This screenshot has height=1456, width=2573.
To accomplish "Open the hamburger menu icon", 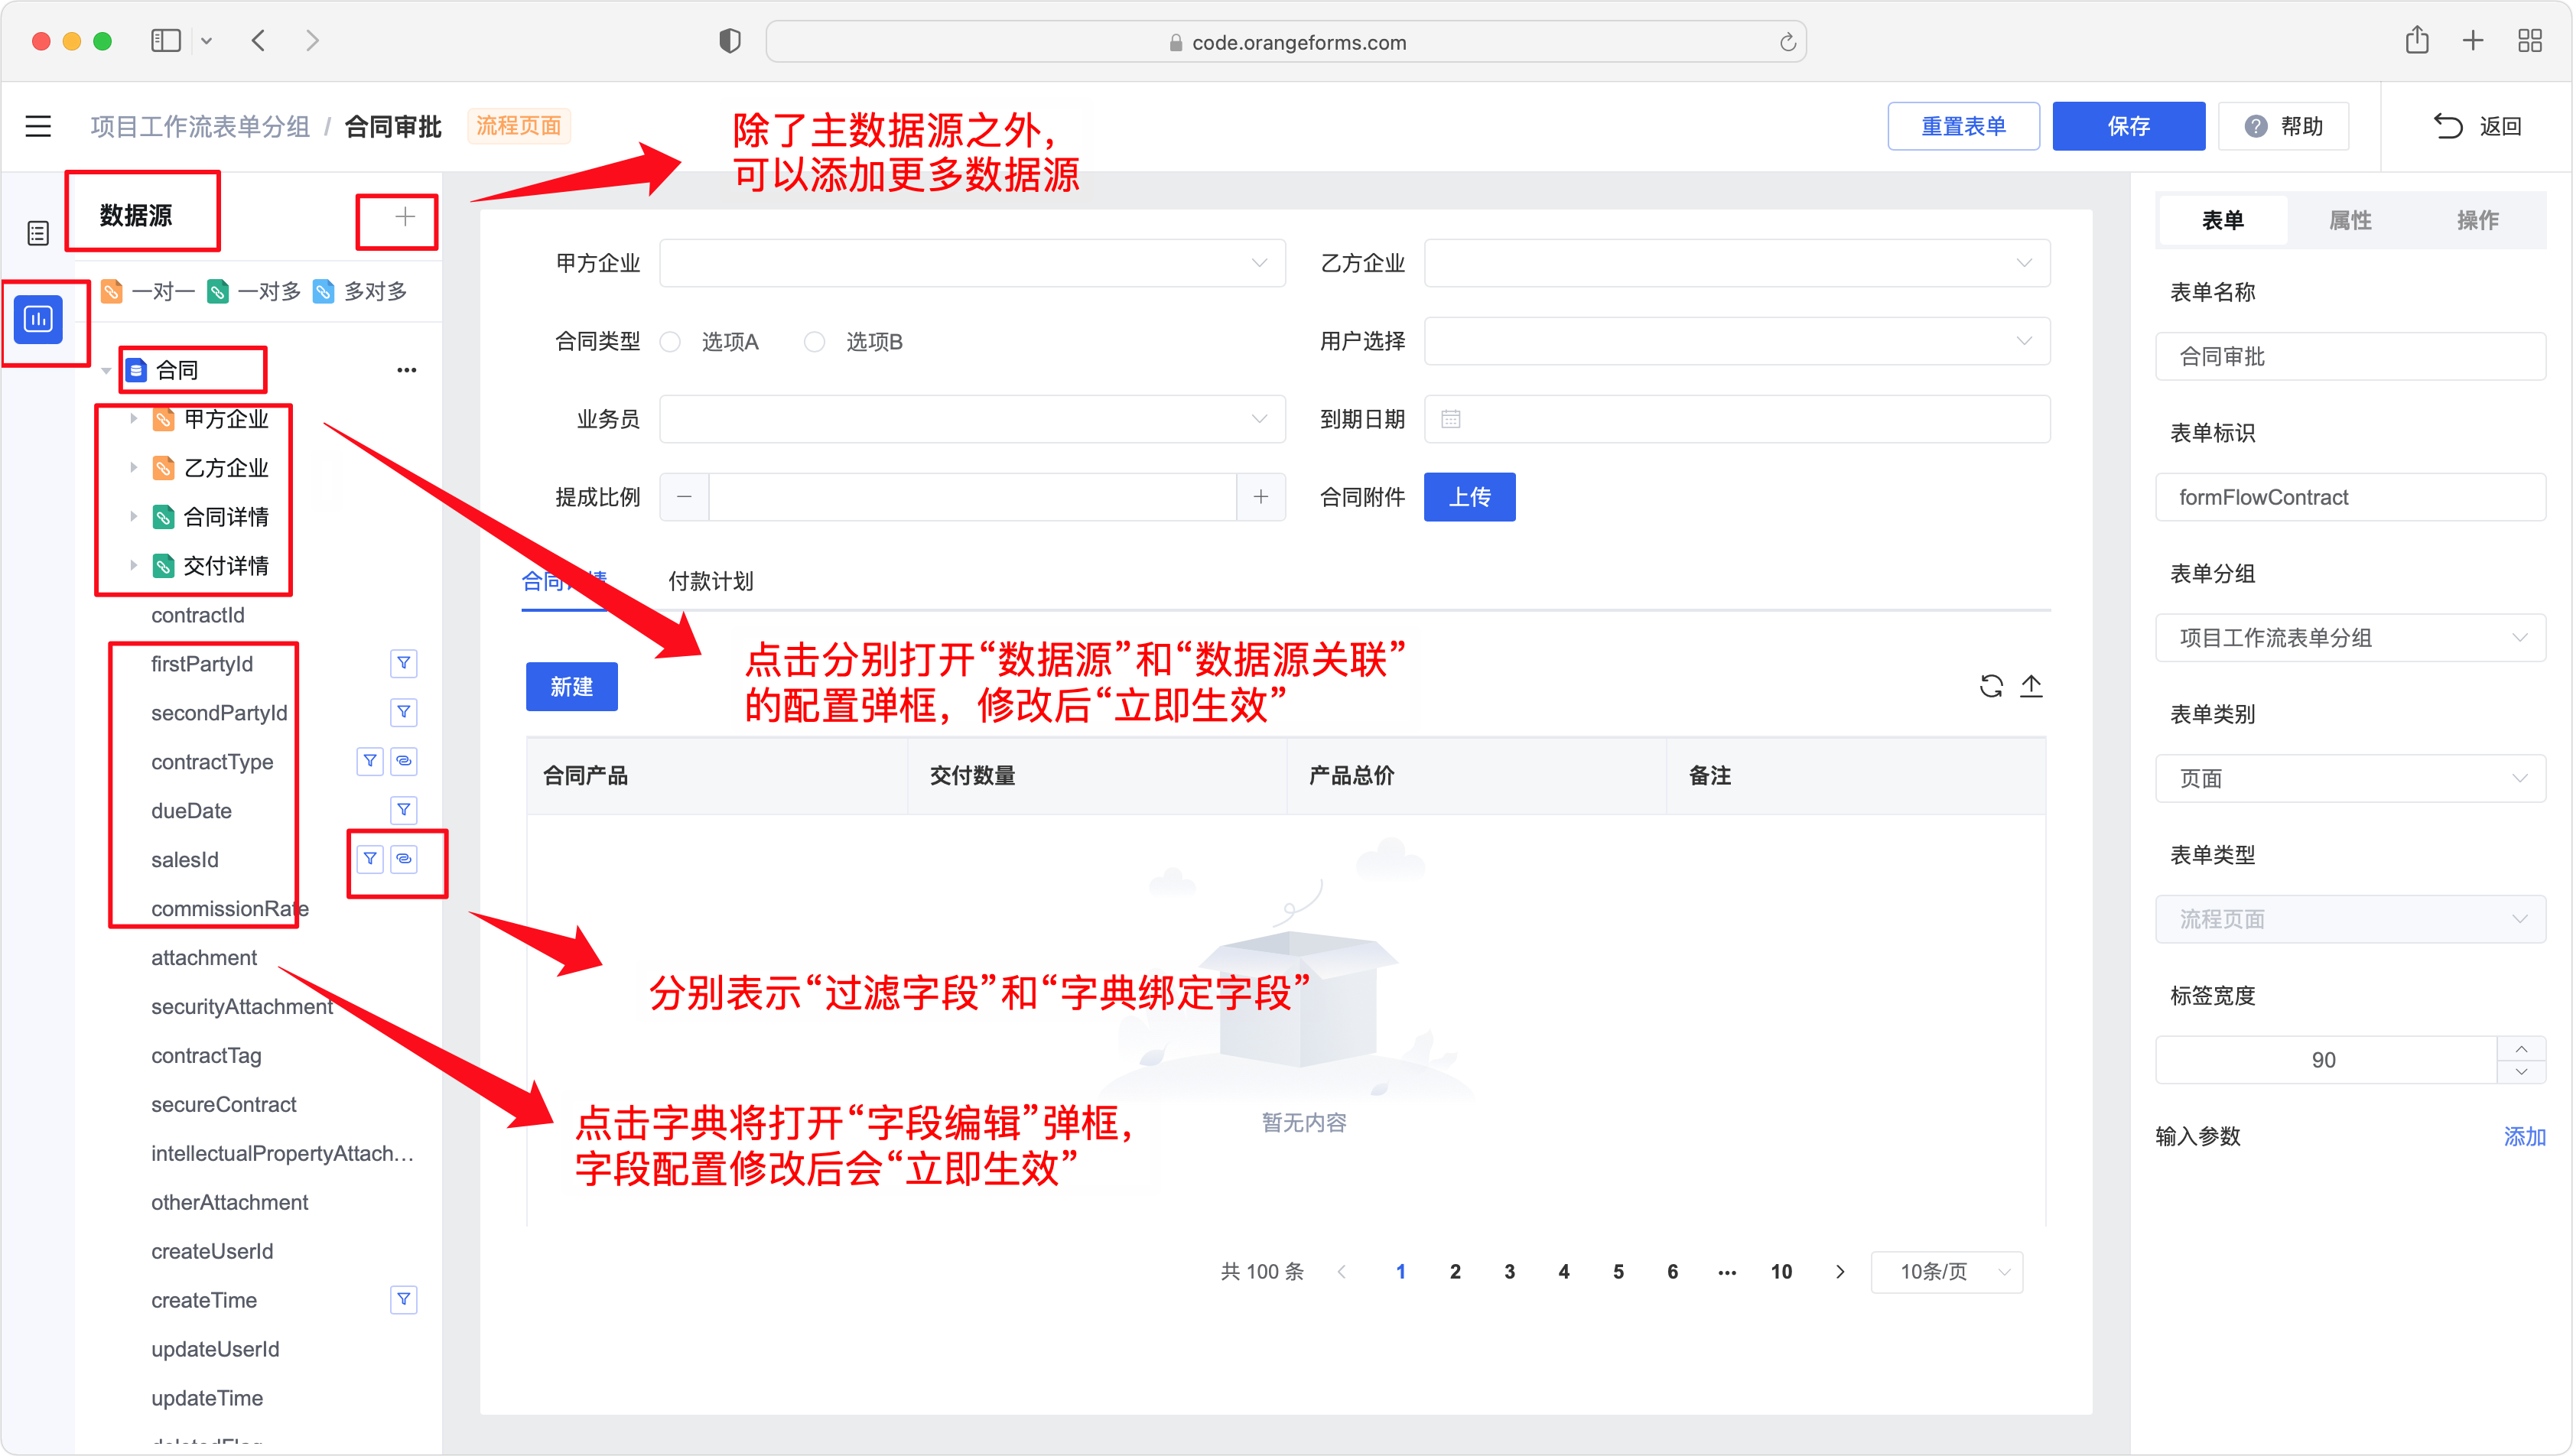I will click(38, 126).
